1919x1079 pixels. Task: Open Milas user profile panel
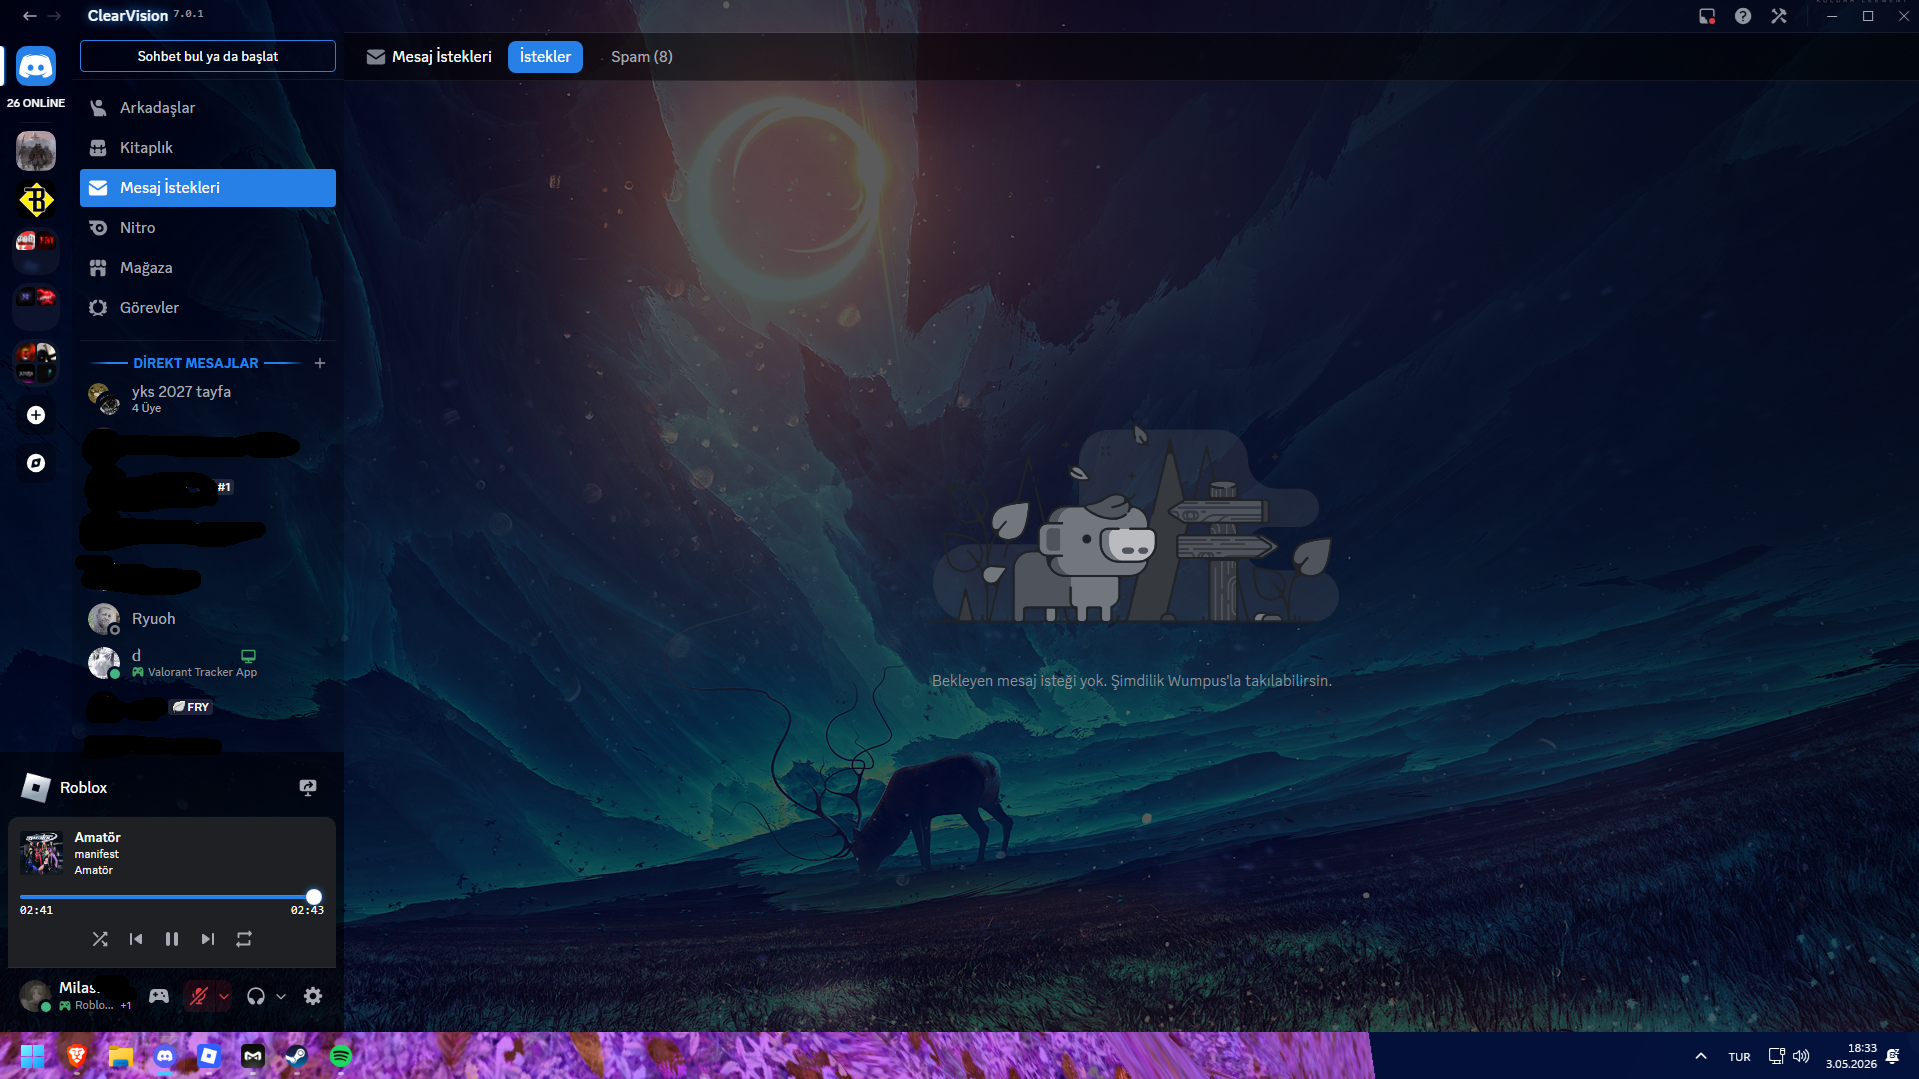[x=78, y=996]
